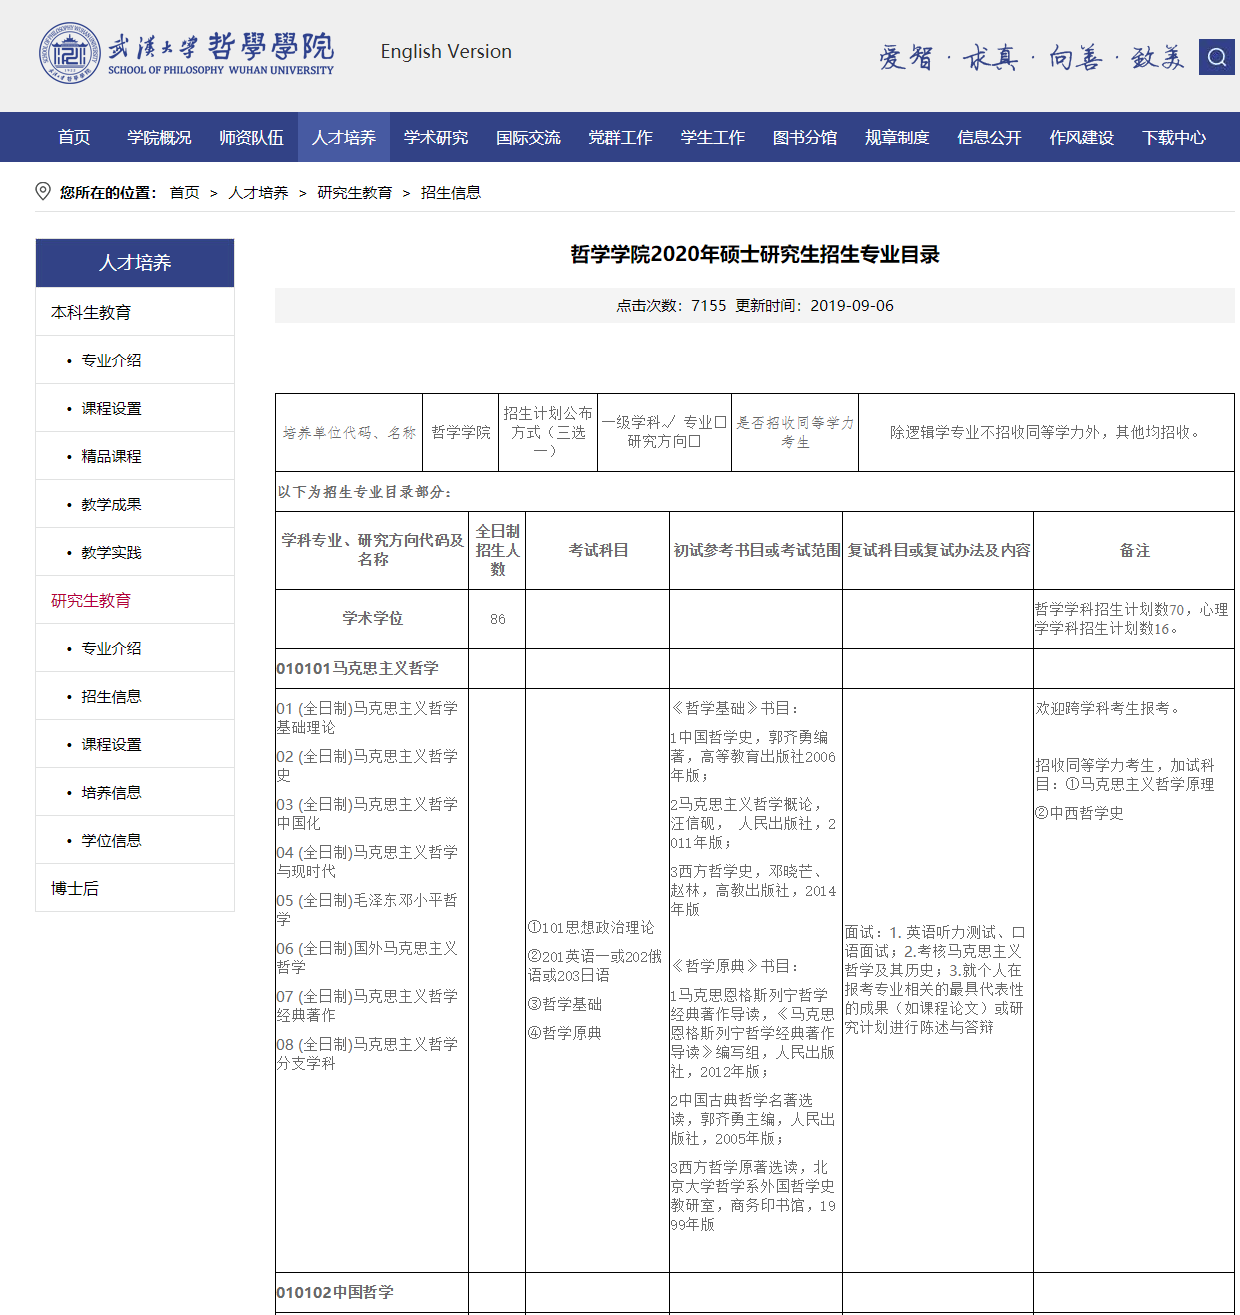
Task: Open 培养信息 in the sidebar
Action: point(135,792)
